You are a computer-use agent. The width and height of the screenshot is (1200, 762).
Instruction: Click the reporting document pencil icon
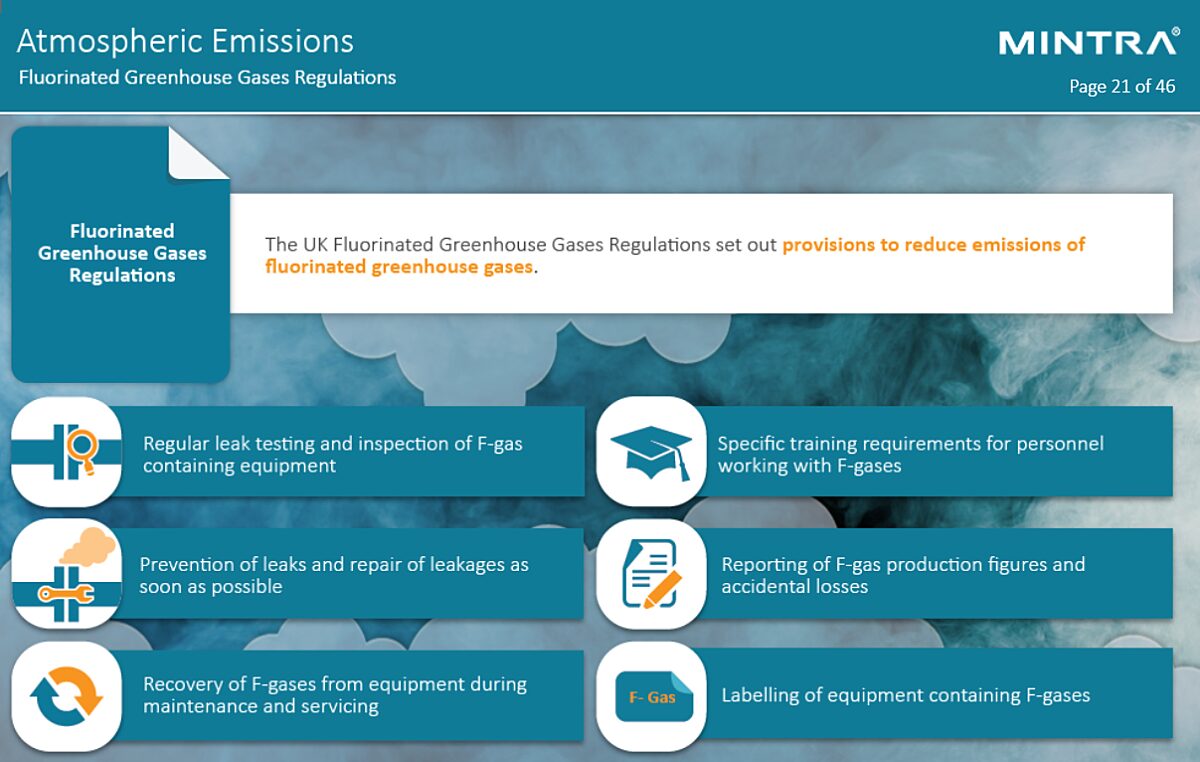coord(651,574)
